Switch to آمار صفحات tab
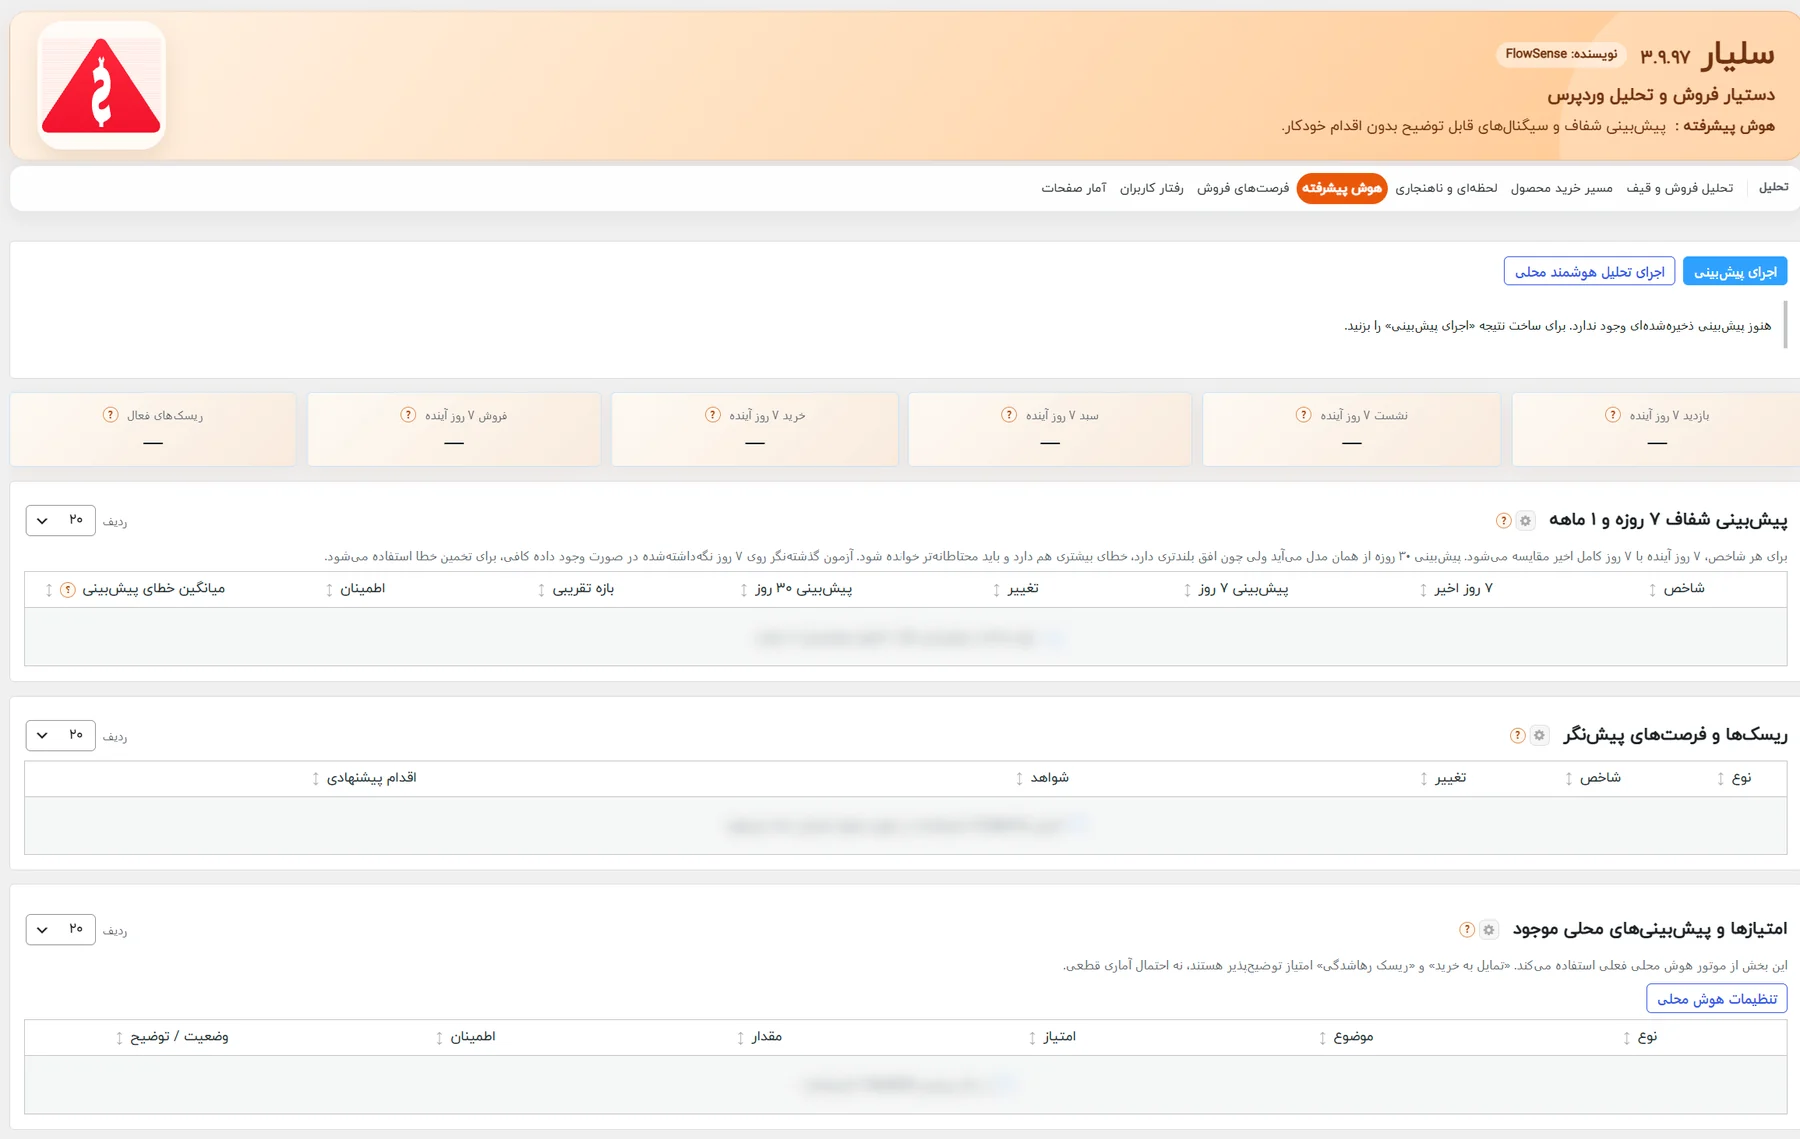1800x1139 pixels. [x=1073, y=188]
